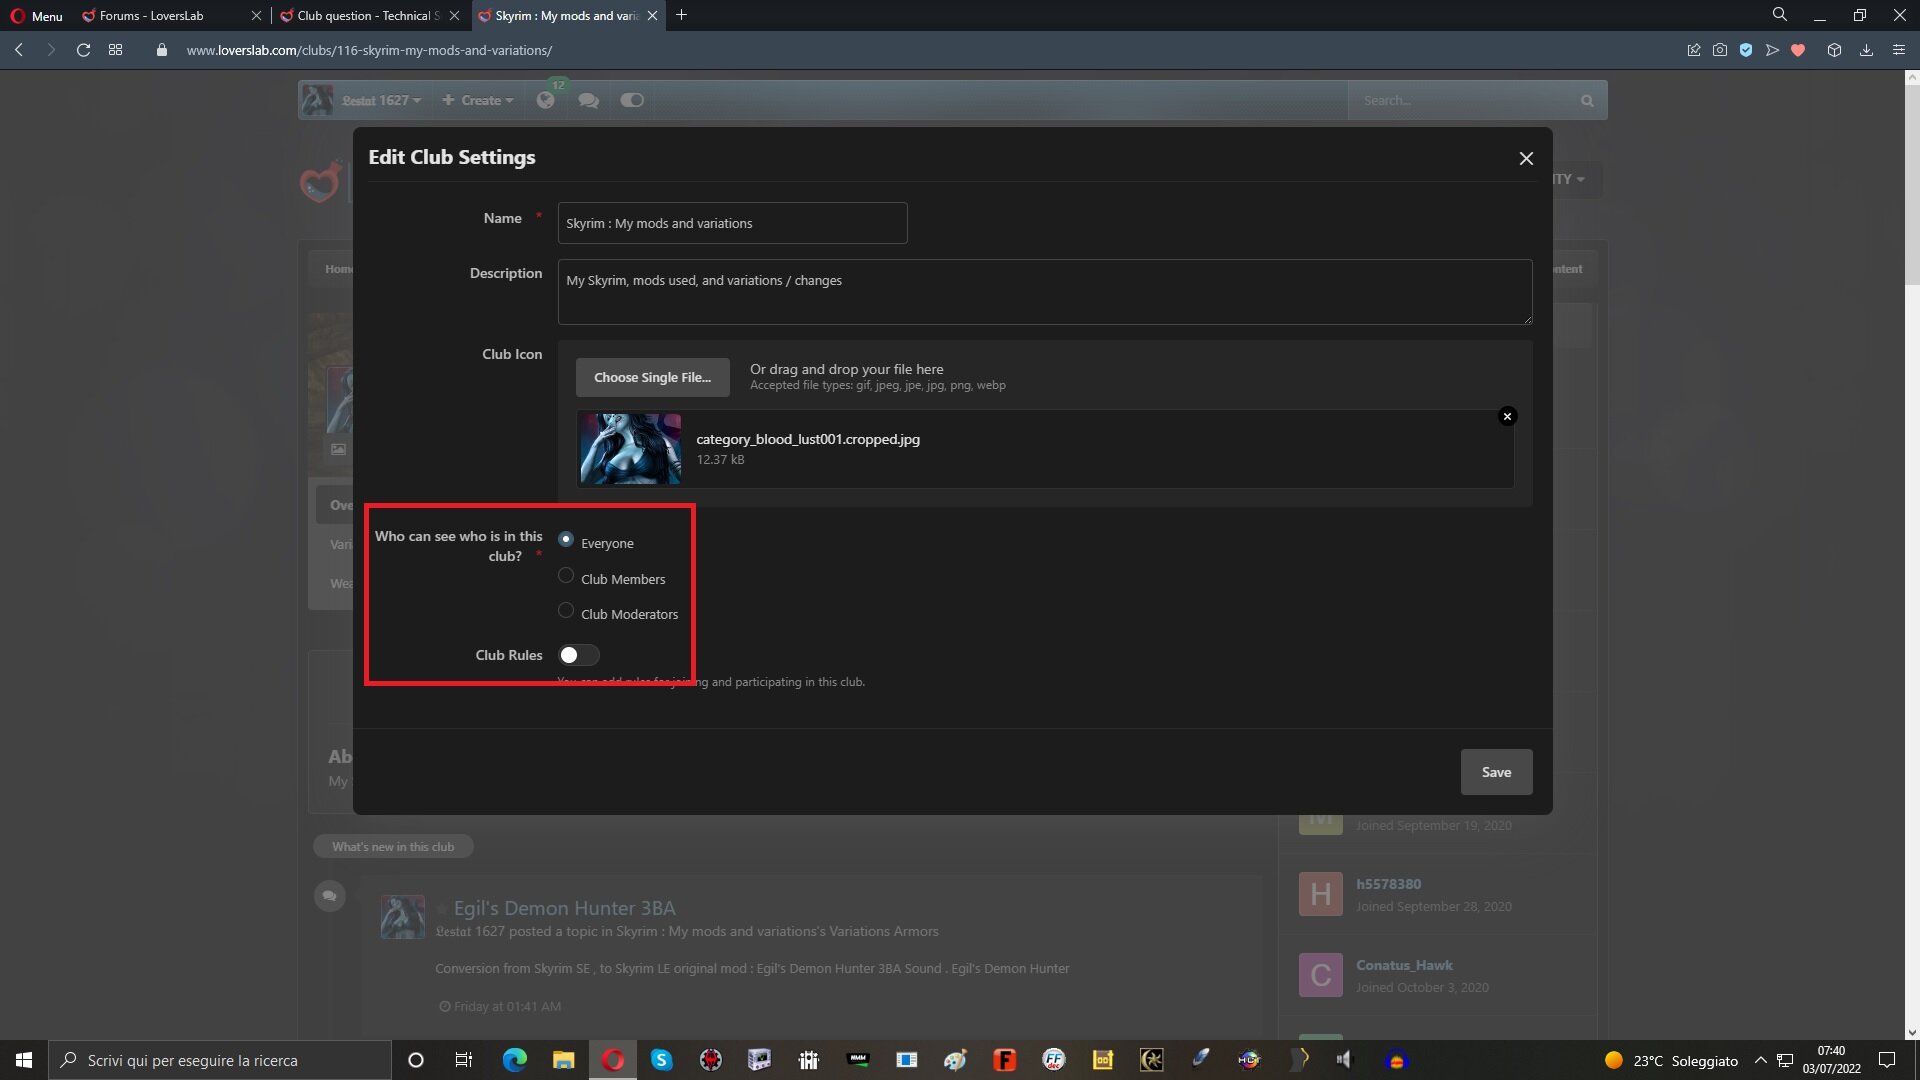The width and height of the screenshot is (1920, 1080).
Task: Enable the Club Rules toggle
Action: (578, 655)
